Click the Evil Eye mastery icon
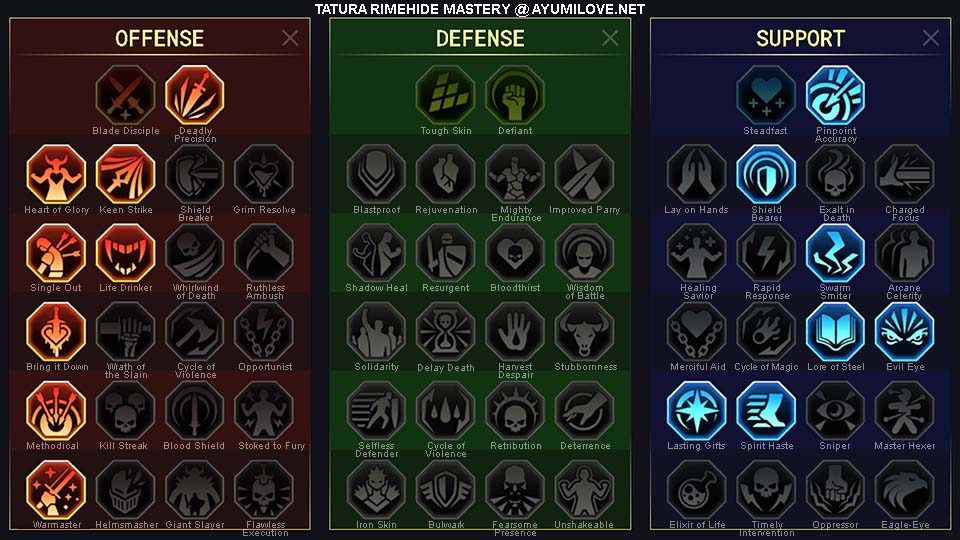Image resolution: width=960 pixels, height=540 pixels. pos(904,332)
